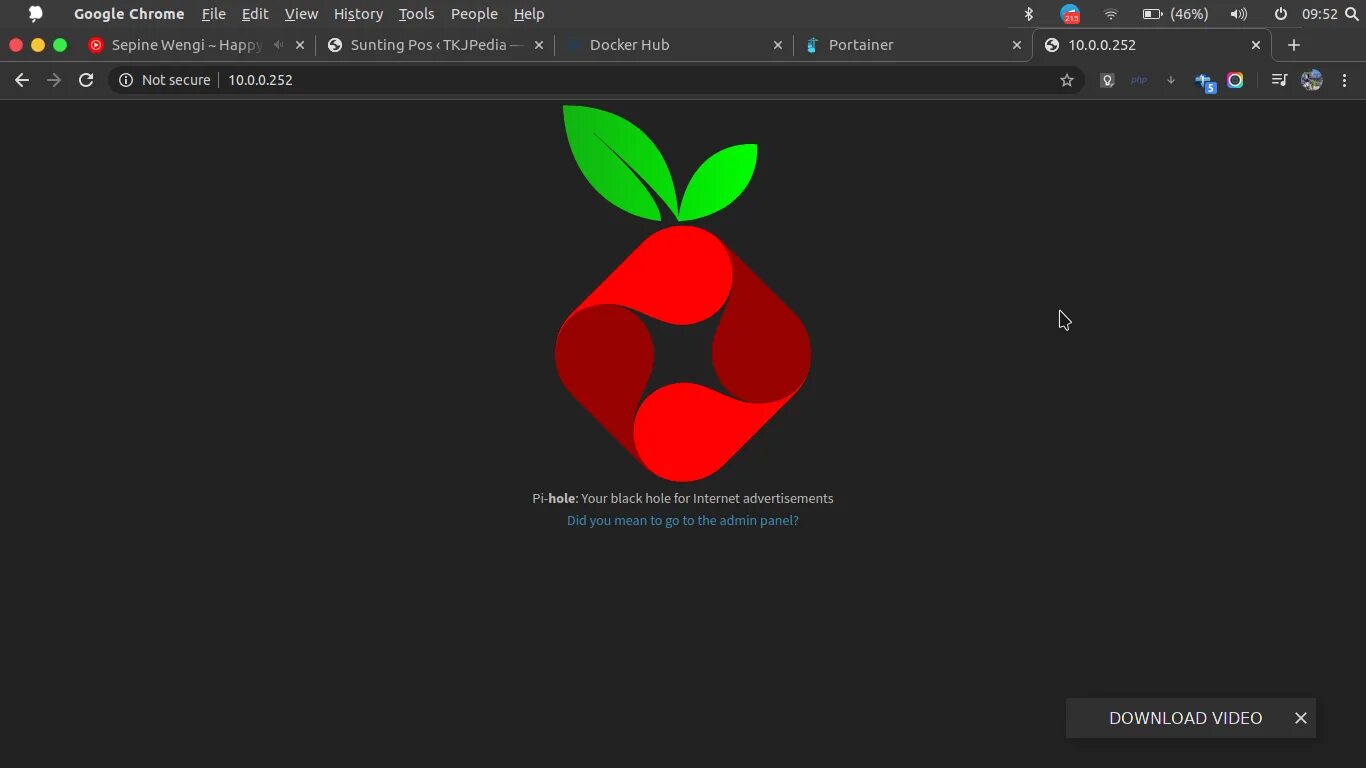Open the Google Chrome application menu
Viewport: 1366px width, 768px height.
coord(129,14)
